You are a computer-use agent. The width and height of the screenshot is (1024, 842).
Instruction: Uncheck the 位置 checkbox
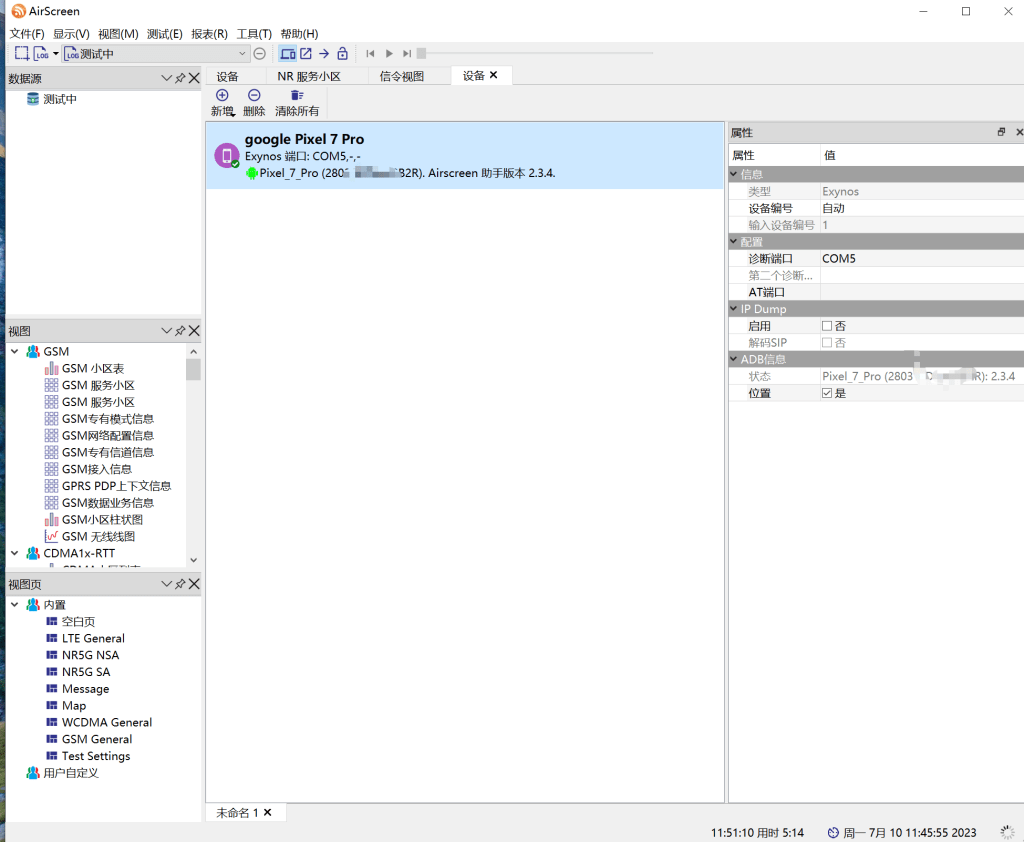tap(827, 393)
